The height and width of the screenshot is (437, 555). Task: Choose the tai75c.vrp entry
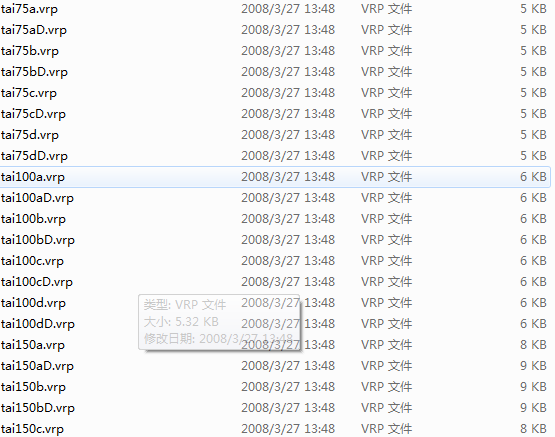(x=29, y=93)
